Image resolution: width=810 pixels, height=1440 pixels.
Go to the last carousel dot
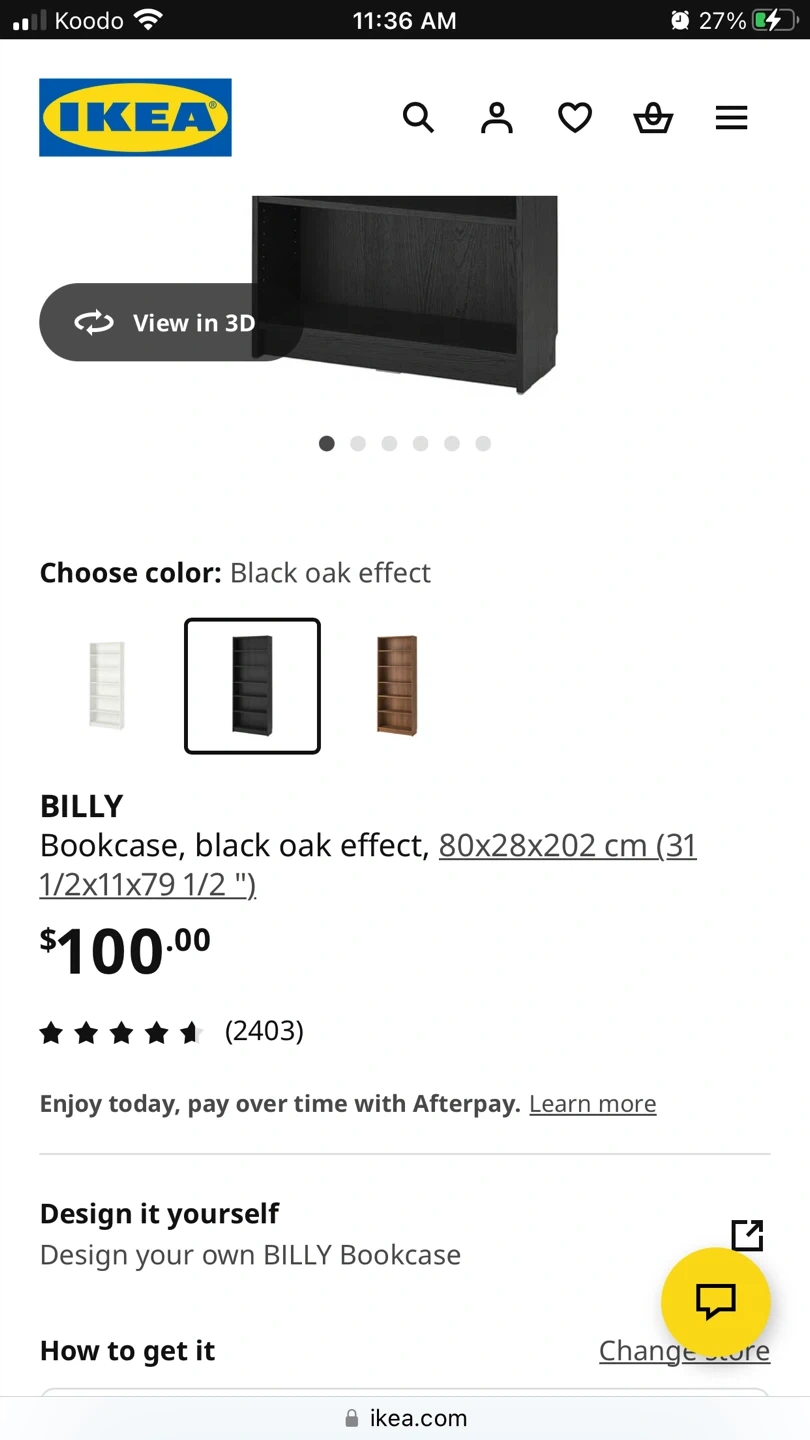483,443
